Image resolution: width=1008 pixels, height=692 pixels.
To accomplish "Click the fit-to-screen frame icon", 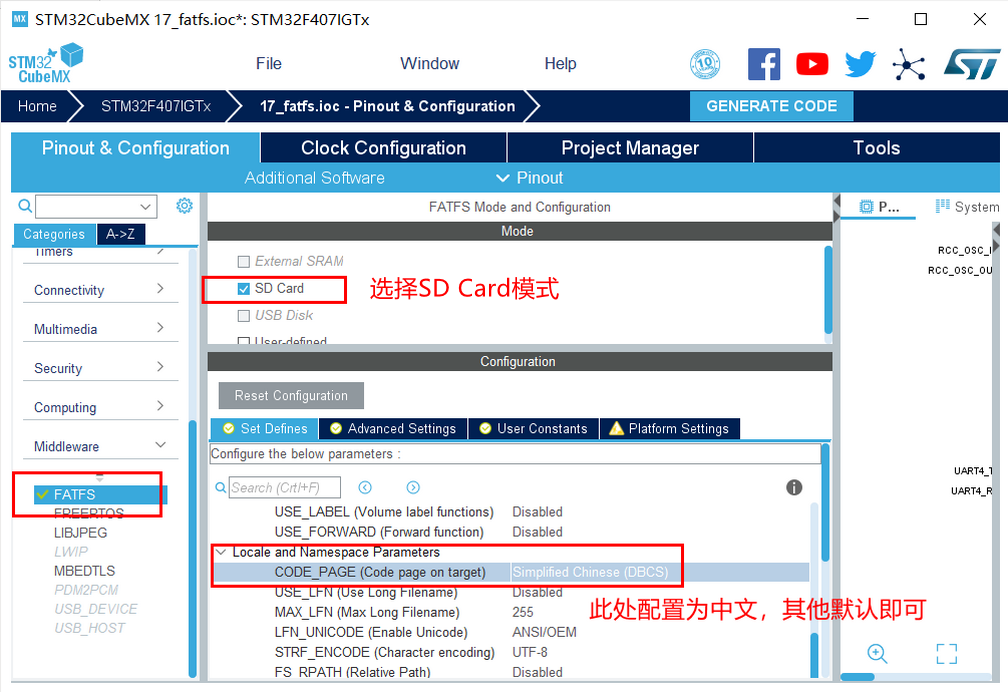I will point(946,654).
